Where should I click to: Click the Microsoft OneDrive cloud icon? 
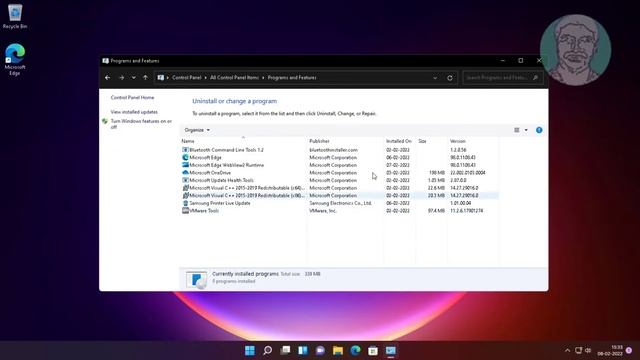point(185,173)
